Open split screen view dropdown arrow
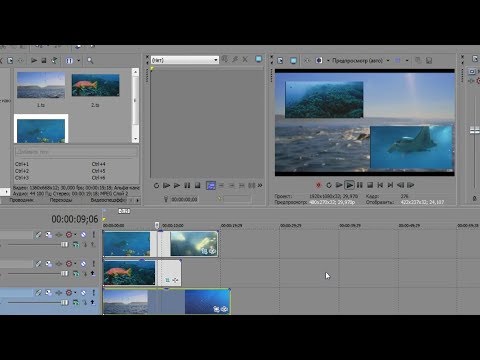The image size is (480, 360). (328, 61)
